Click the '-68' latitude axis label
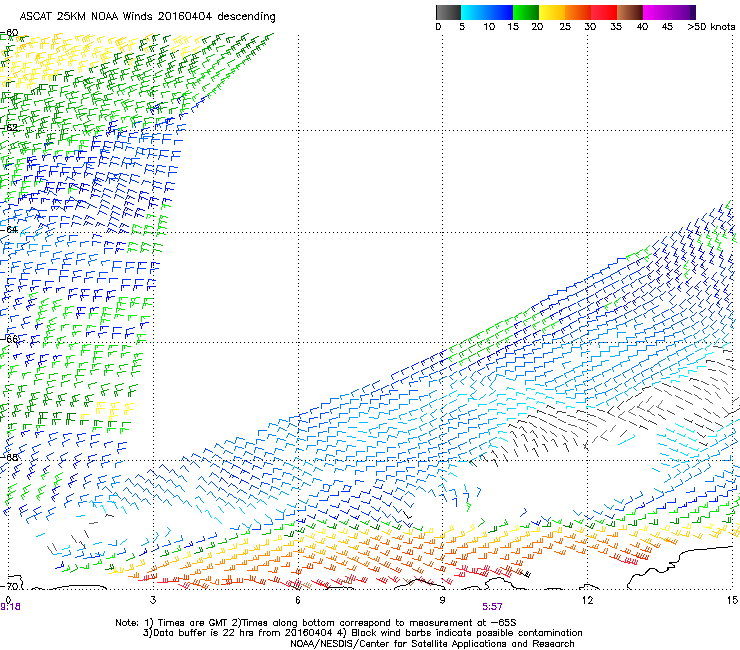Viewport: 740px width, 650px height. 9,457
